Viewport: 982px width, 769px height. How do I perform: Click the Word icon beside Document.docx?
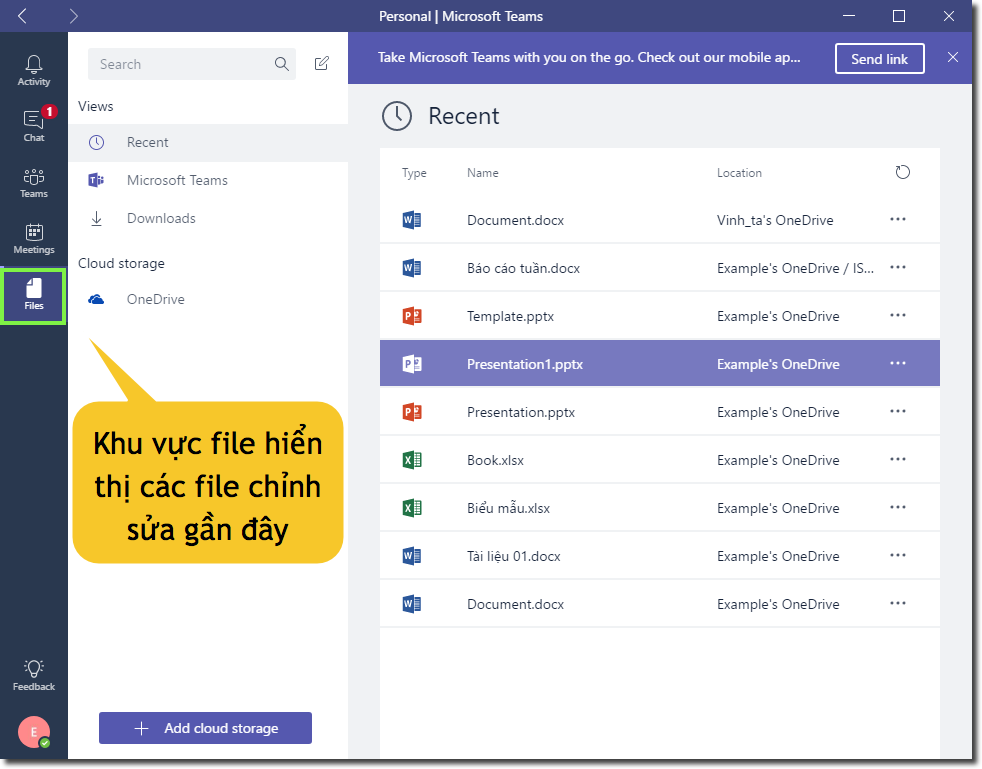click(x=414, y=219)
